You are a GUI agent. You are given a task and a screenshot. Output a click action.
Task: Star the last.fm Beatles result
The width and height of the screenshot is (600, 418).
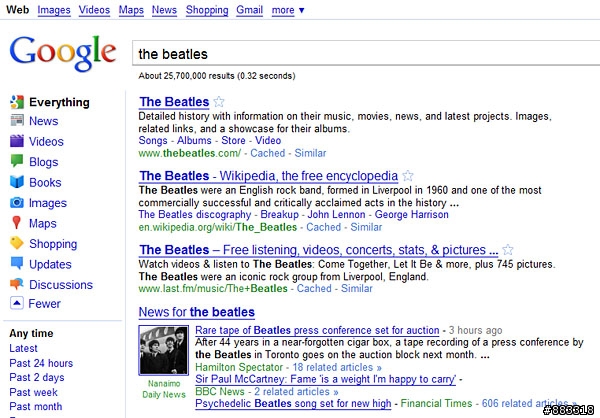point(508,250)
